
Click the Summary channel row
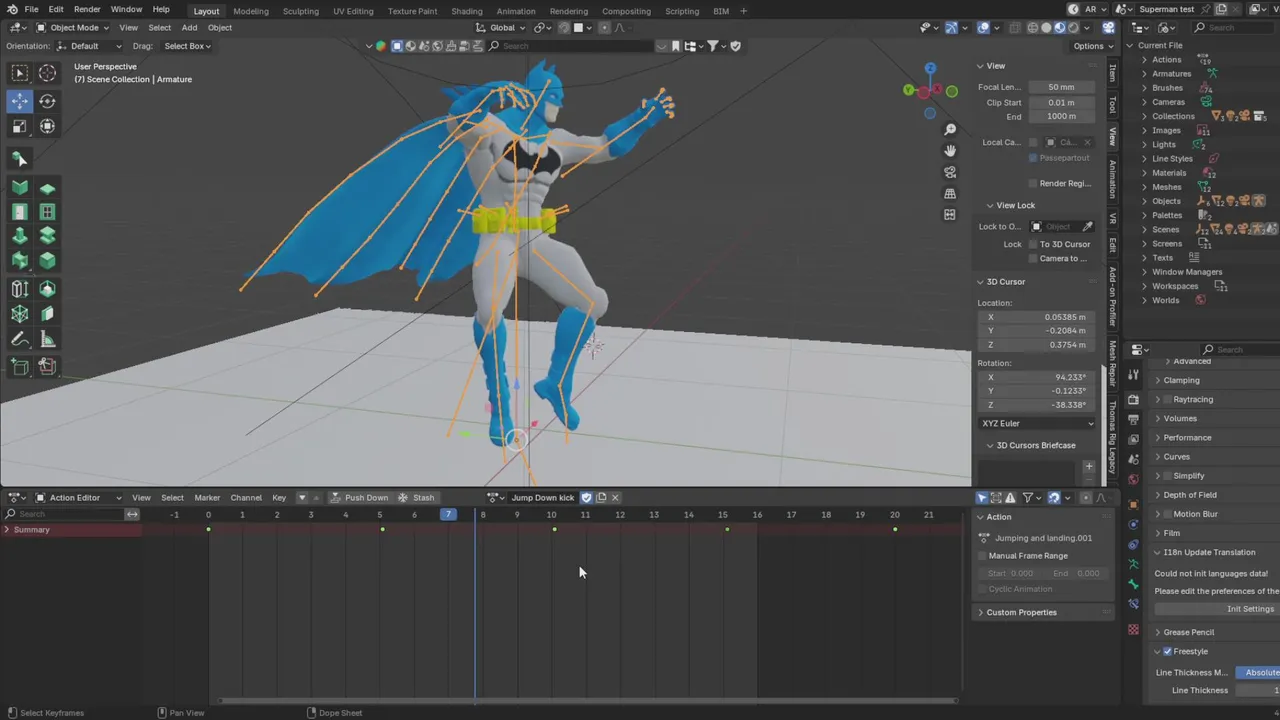(70, 530)
